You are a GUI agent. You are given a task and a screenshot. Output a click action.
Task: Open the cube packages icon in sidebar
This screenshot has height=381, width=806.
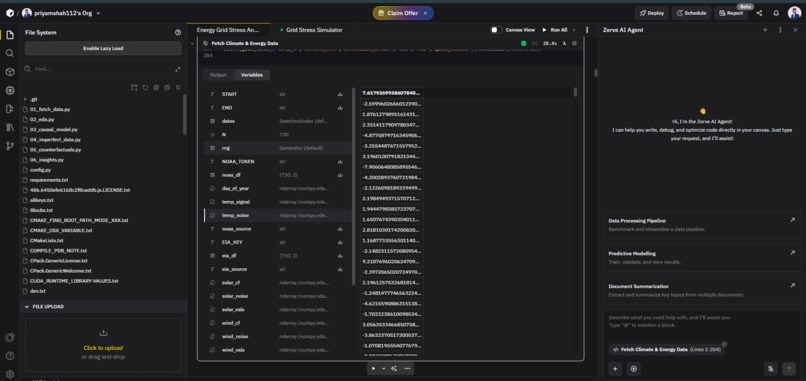click(10, 72)
